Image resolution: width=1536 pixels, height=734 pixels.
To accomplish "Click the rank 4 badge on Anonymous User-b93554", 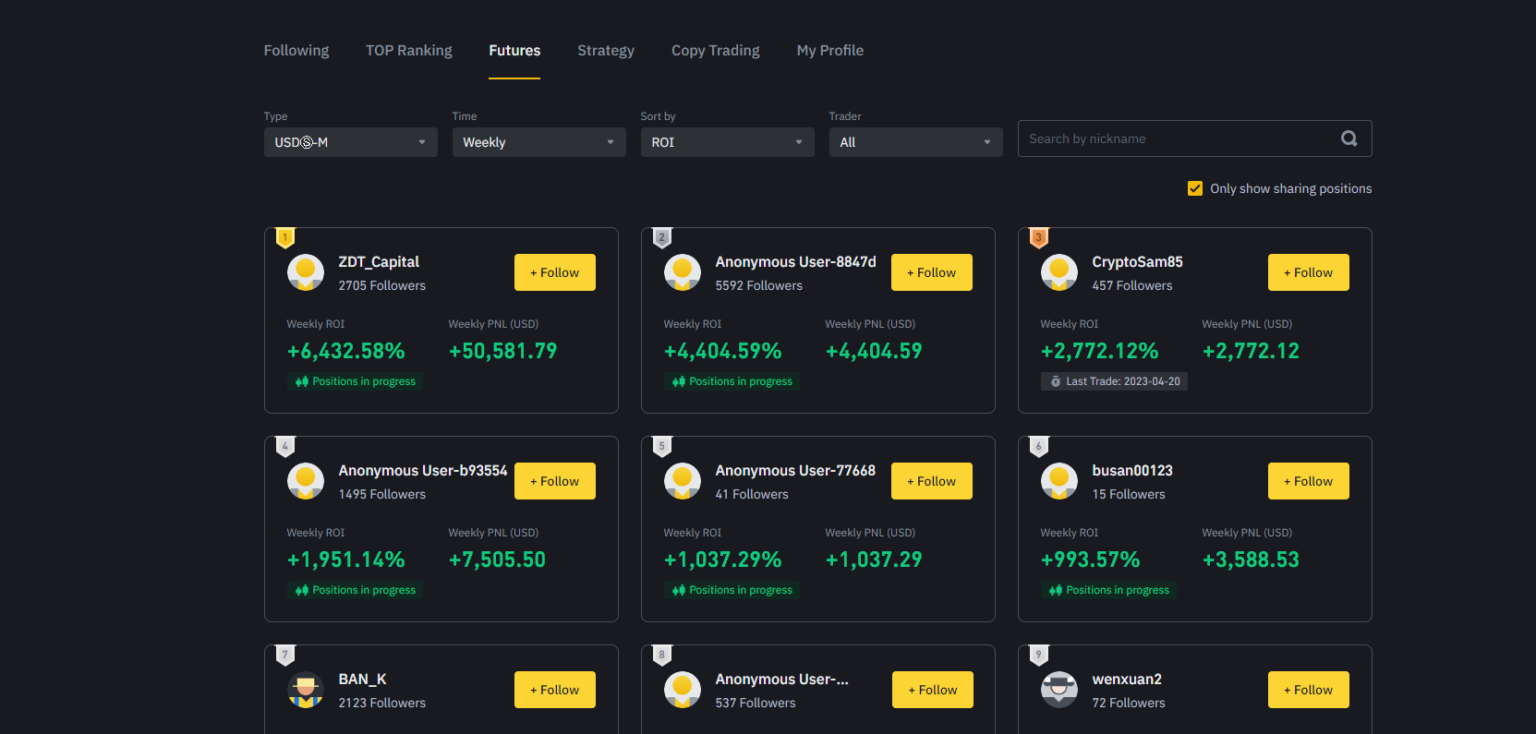I will [x=285, y=446].
